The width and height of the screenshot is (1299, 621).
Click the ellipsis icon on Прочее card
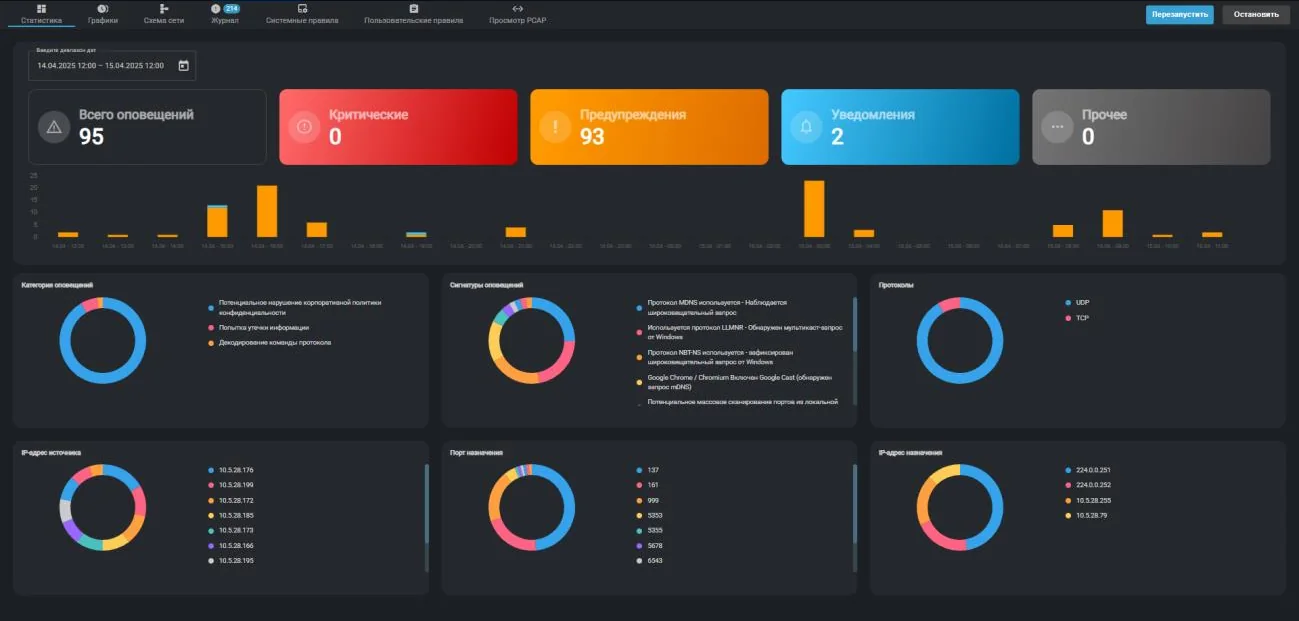[x=1057, y=127]
